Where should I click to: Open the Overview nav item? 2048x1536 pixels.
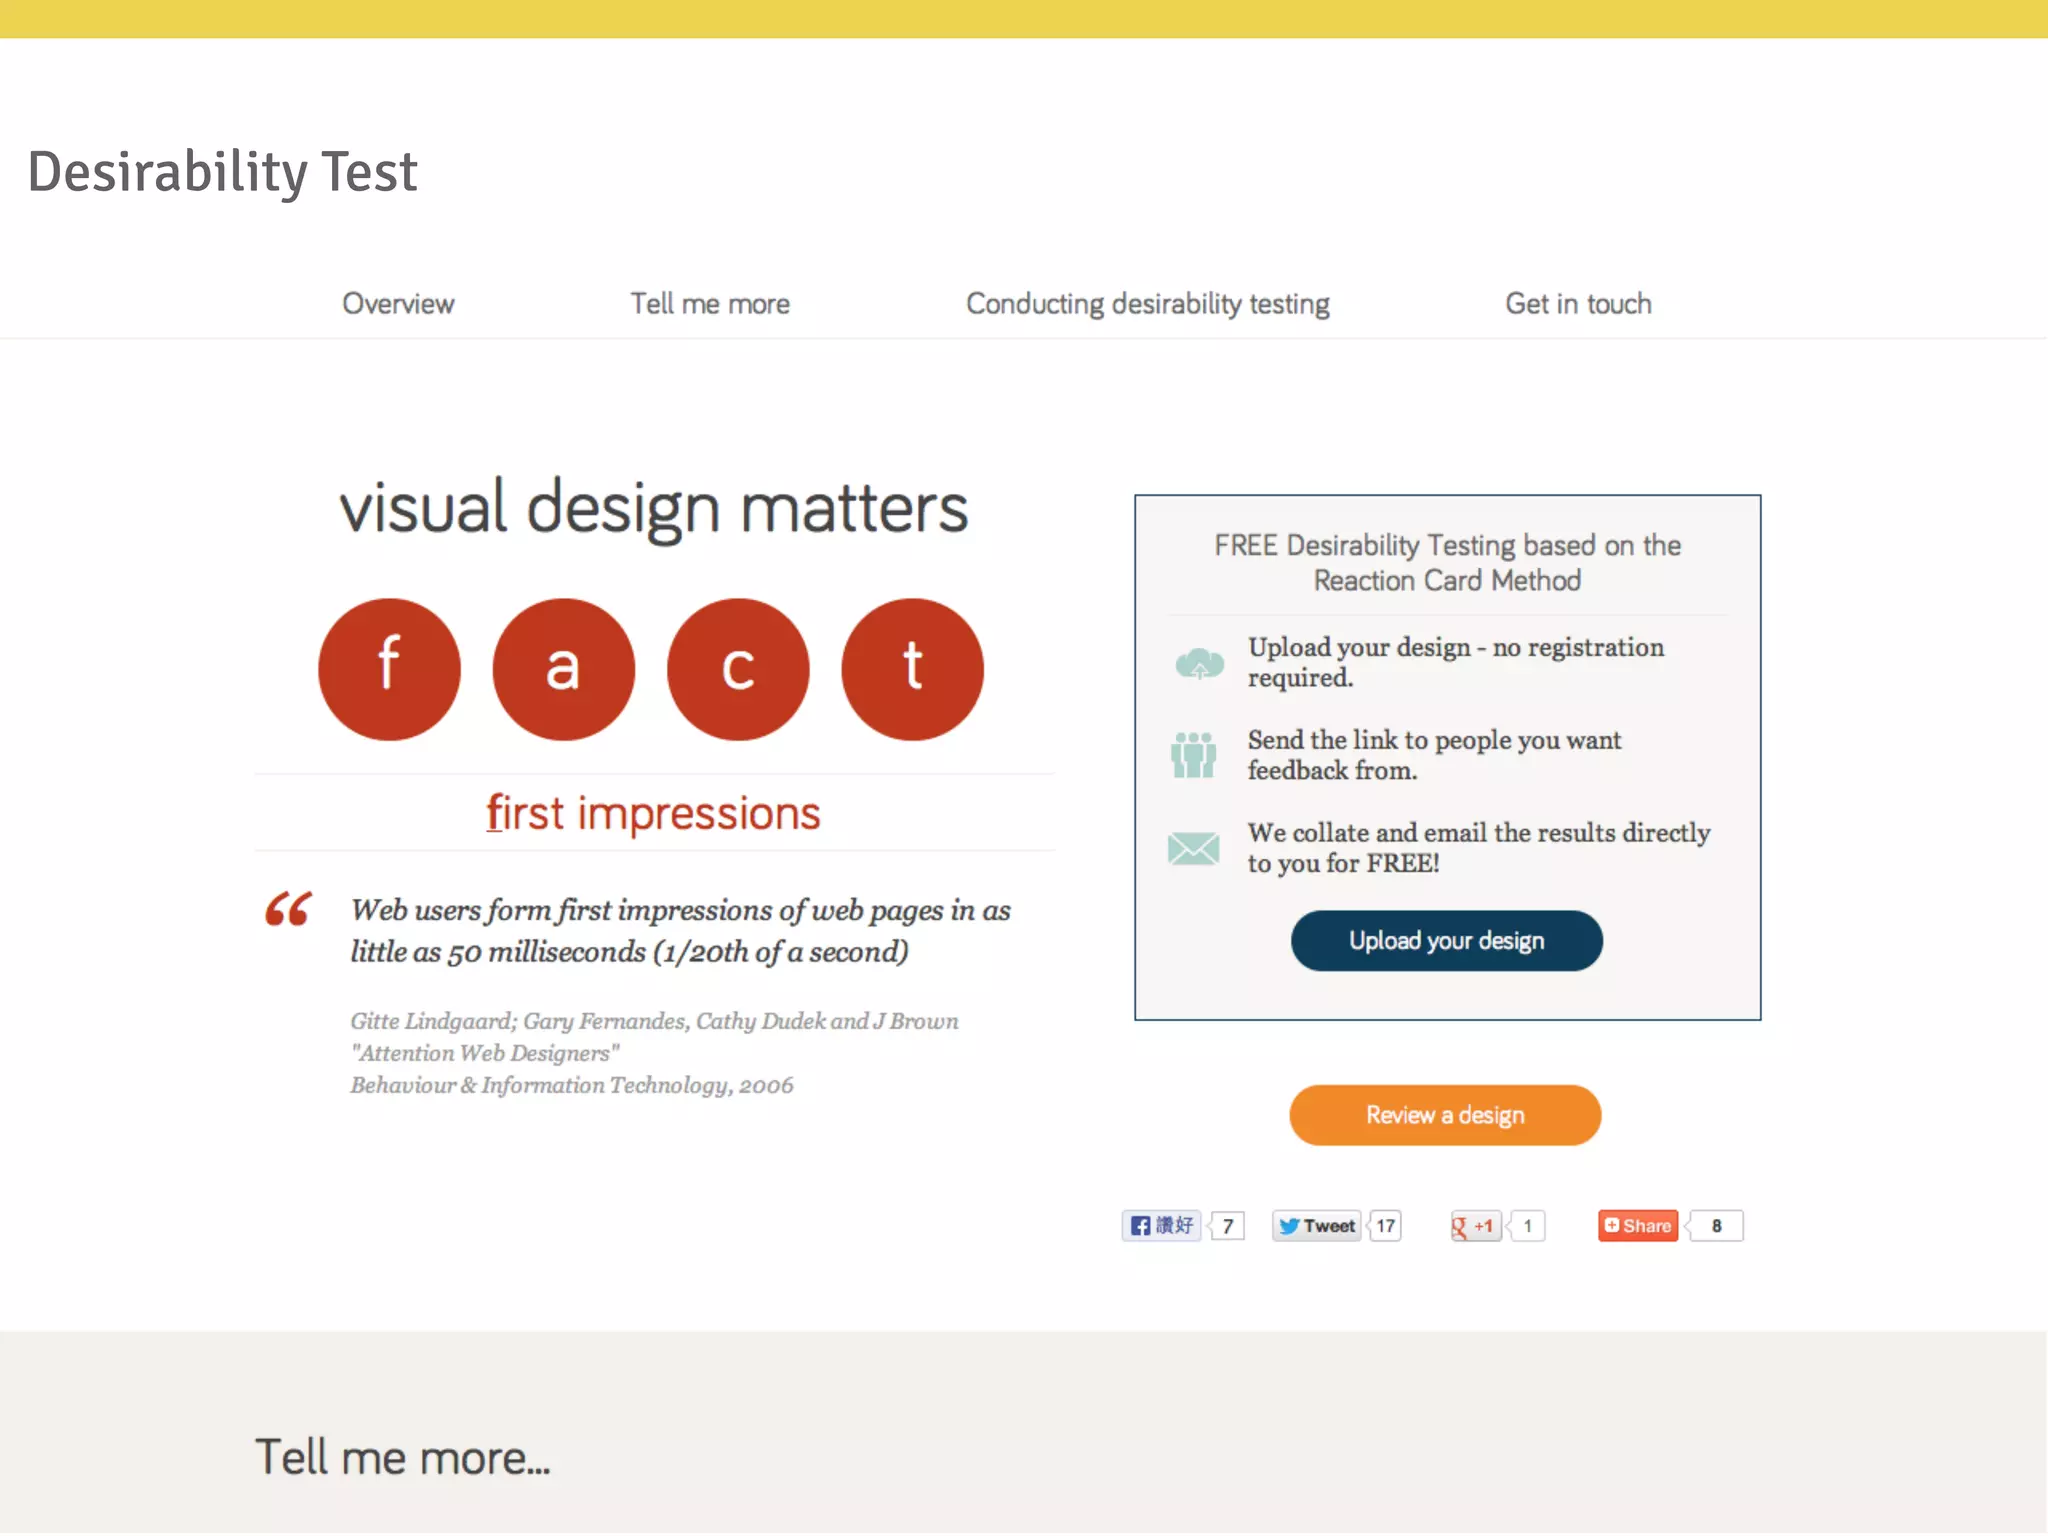(398, 304)
